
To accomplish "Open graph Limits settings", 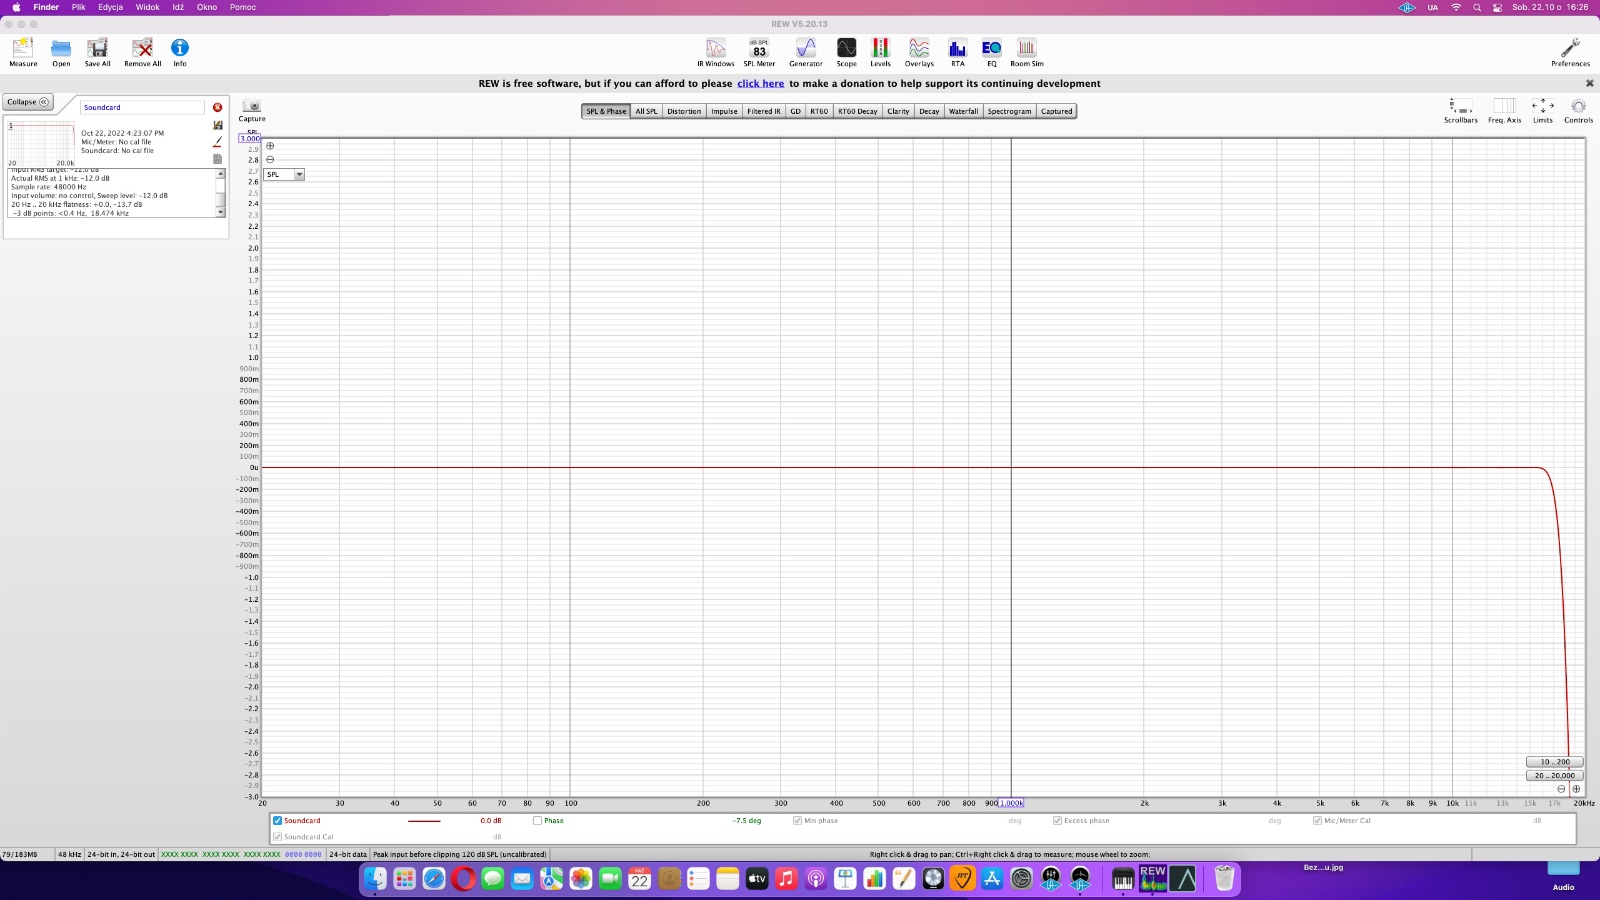I will click(x=1543, y=110).
